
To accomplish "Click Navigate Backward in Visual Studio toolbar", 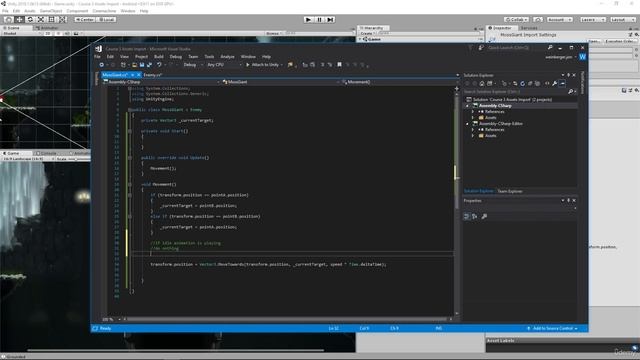I will (102, 65).
